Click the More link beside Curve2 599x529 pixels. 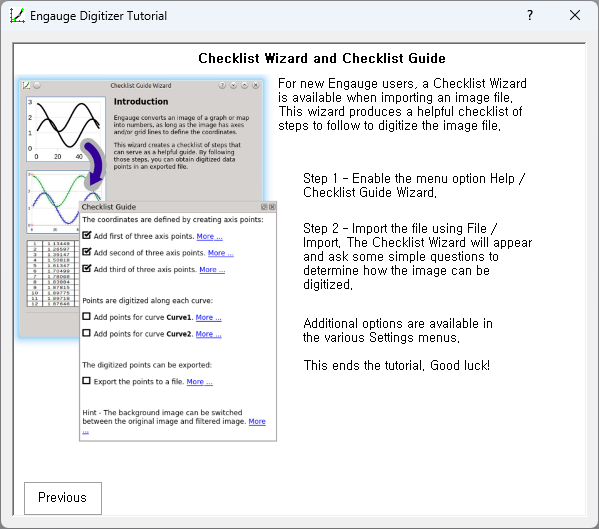point(208,334)
